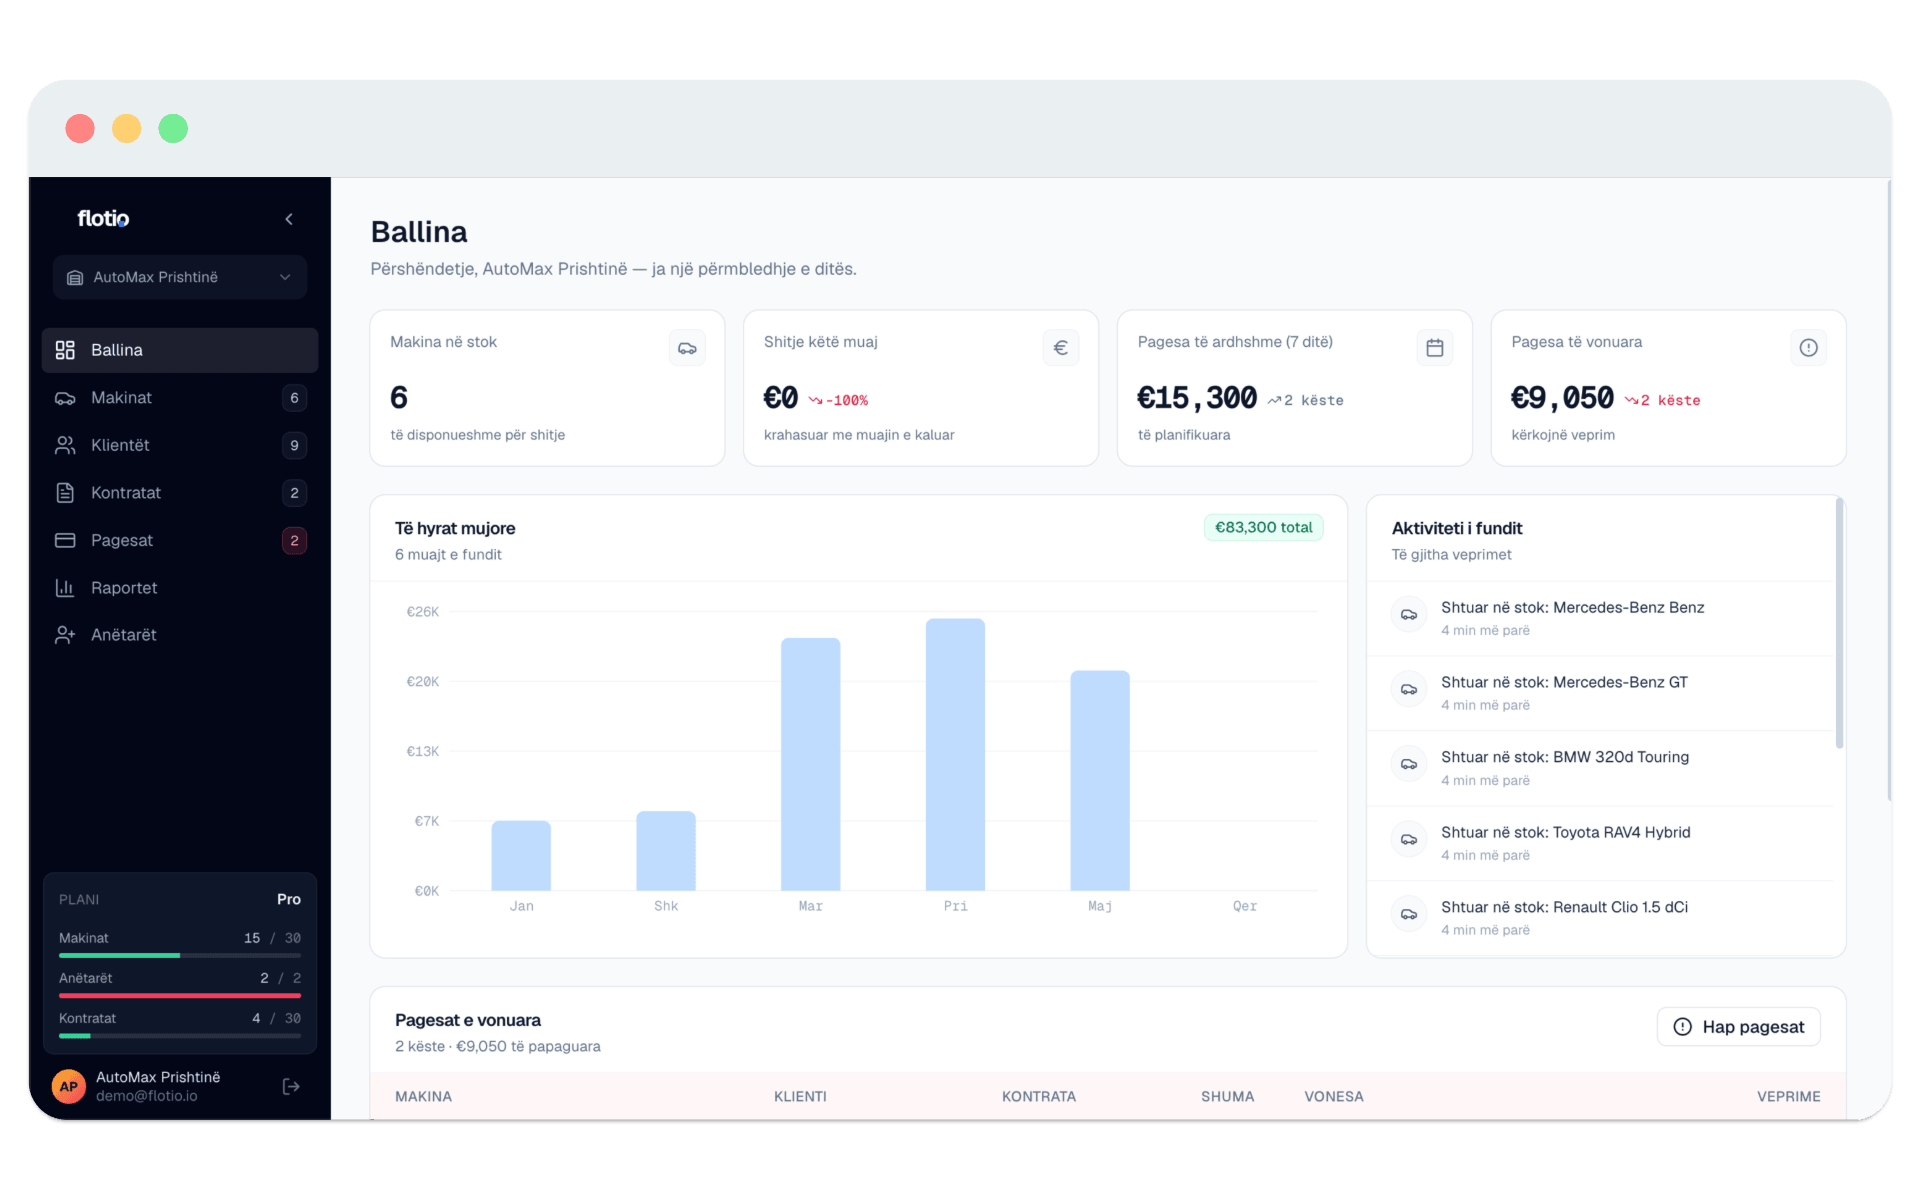Click the VEPRIME column header
Image resolution: width=1920 pixels, height=1200 pixels.
pos(1788,1097)
